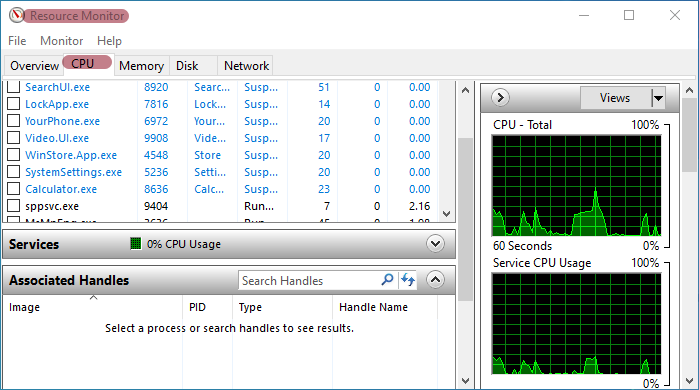Expand the Services section chevron

pos(435,244)
